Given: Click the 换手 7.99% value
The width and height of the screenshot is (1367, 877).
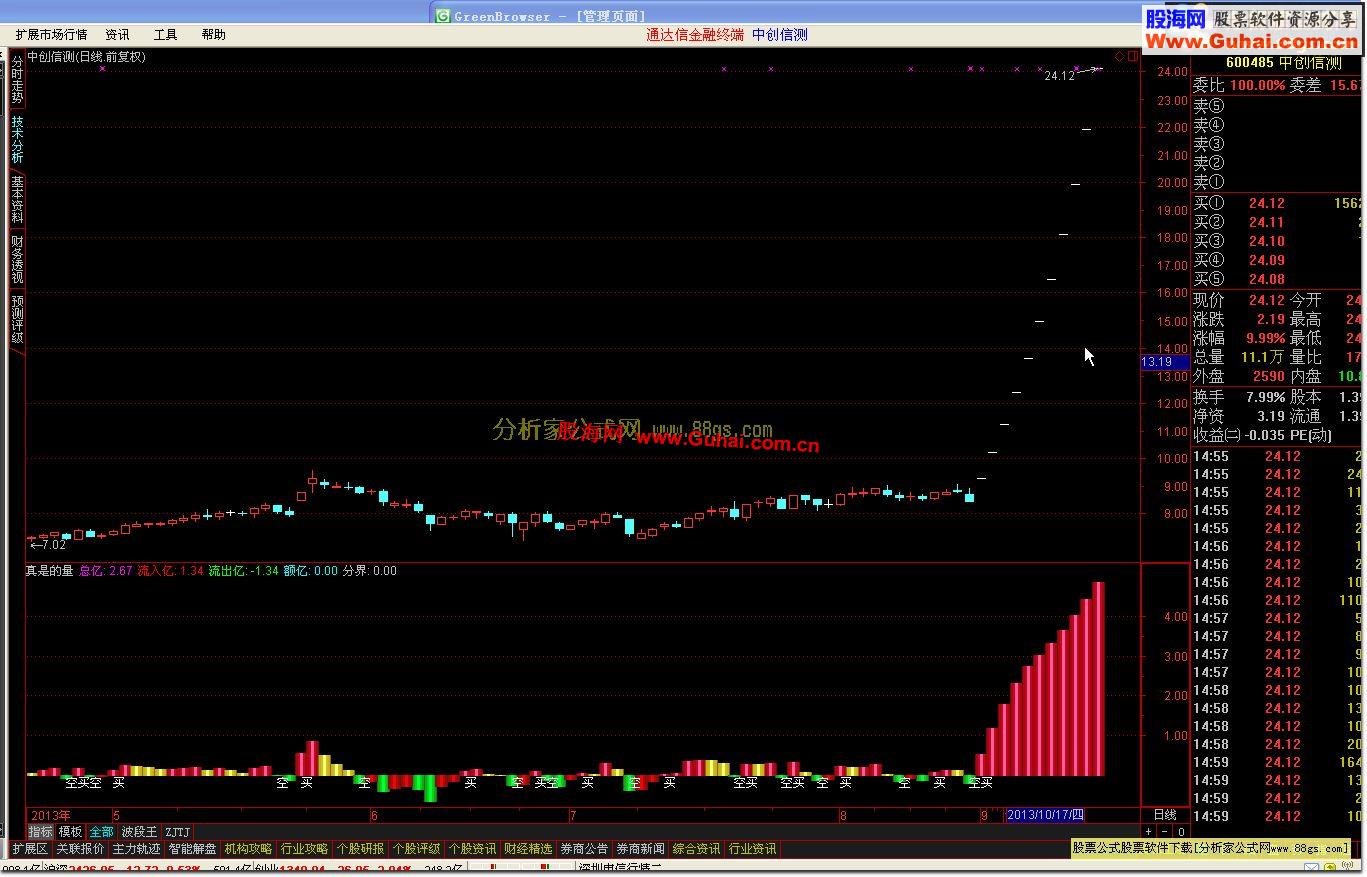Looking at the screenshot, I should (1265, 397).
